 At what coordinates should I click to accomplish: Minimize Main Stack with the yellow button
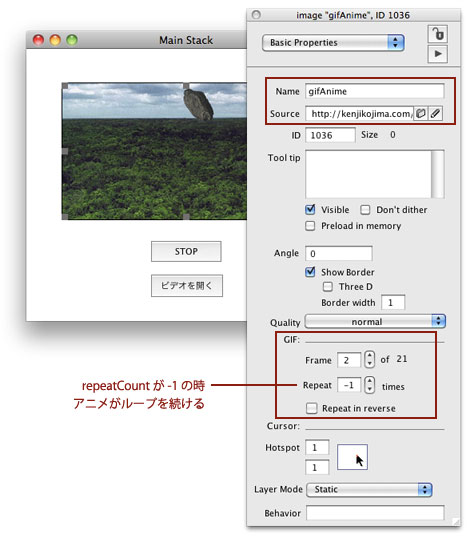(x=55, y=40)
